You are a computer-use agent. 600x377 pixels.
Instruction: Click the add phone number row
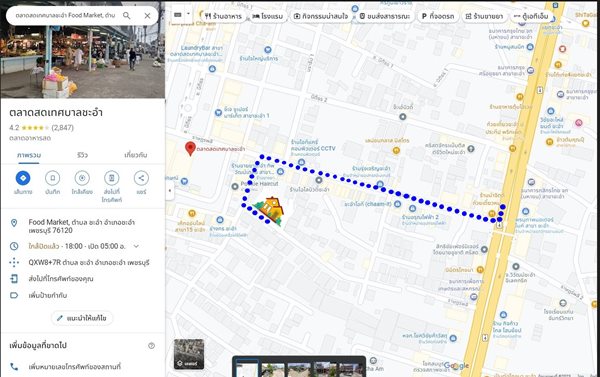(83, 367)
